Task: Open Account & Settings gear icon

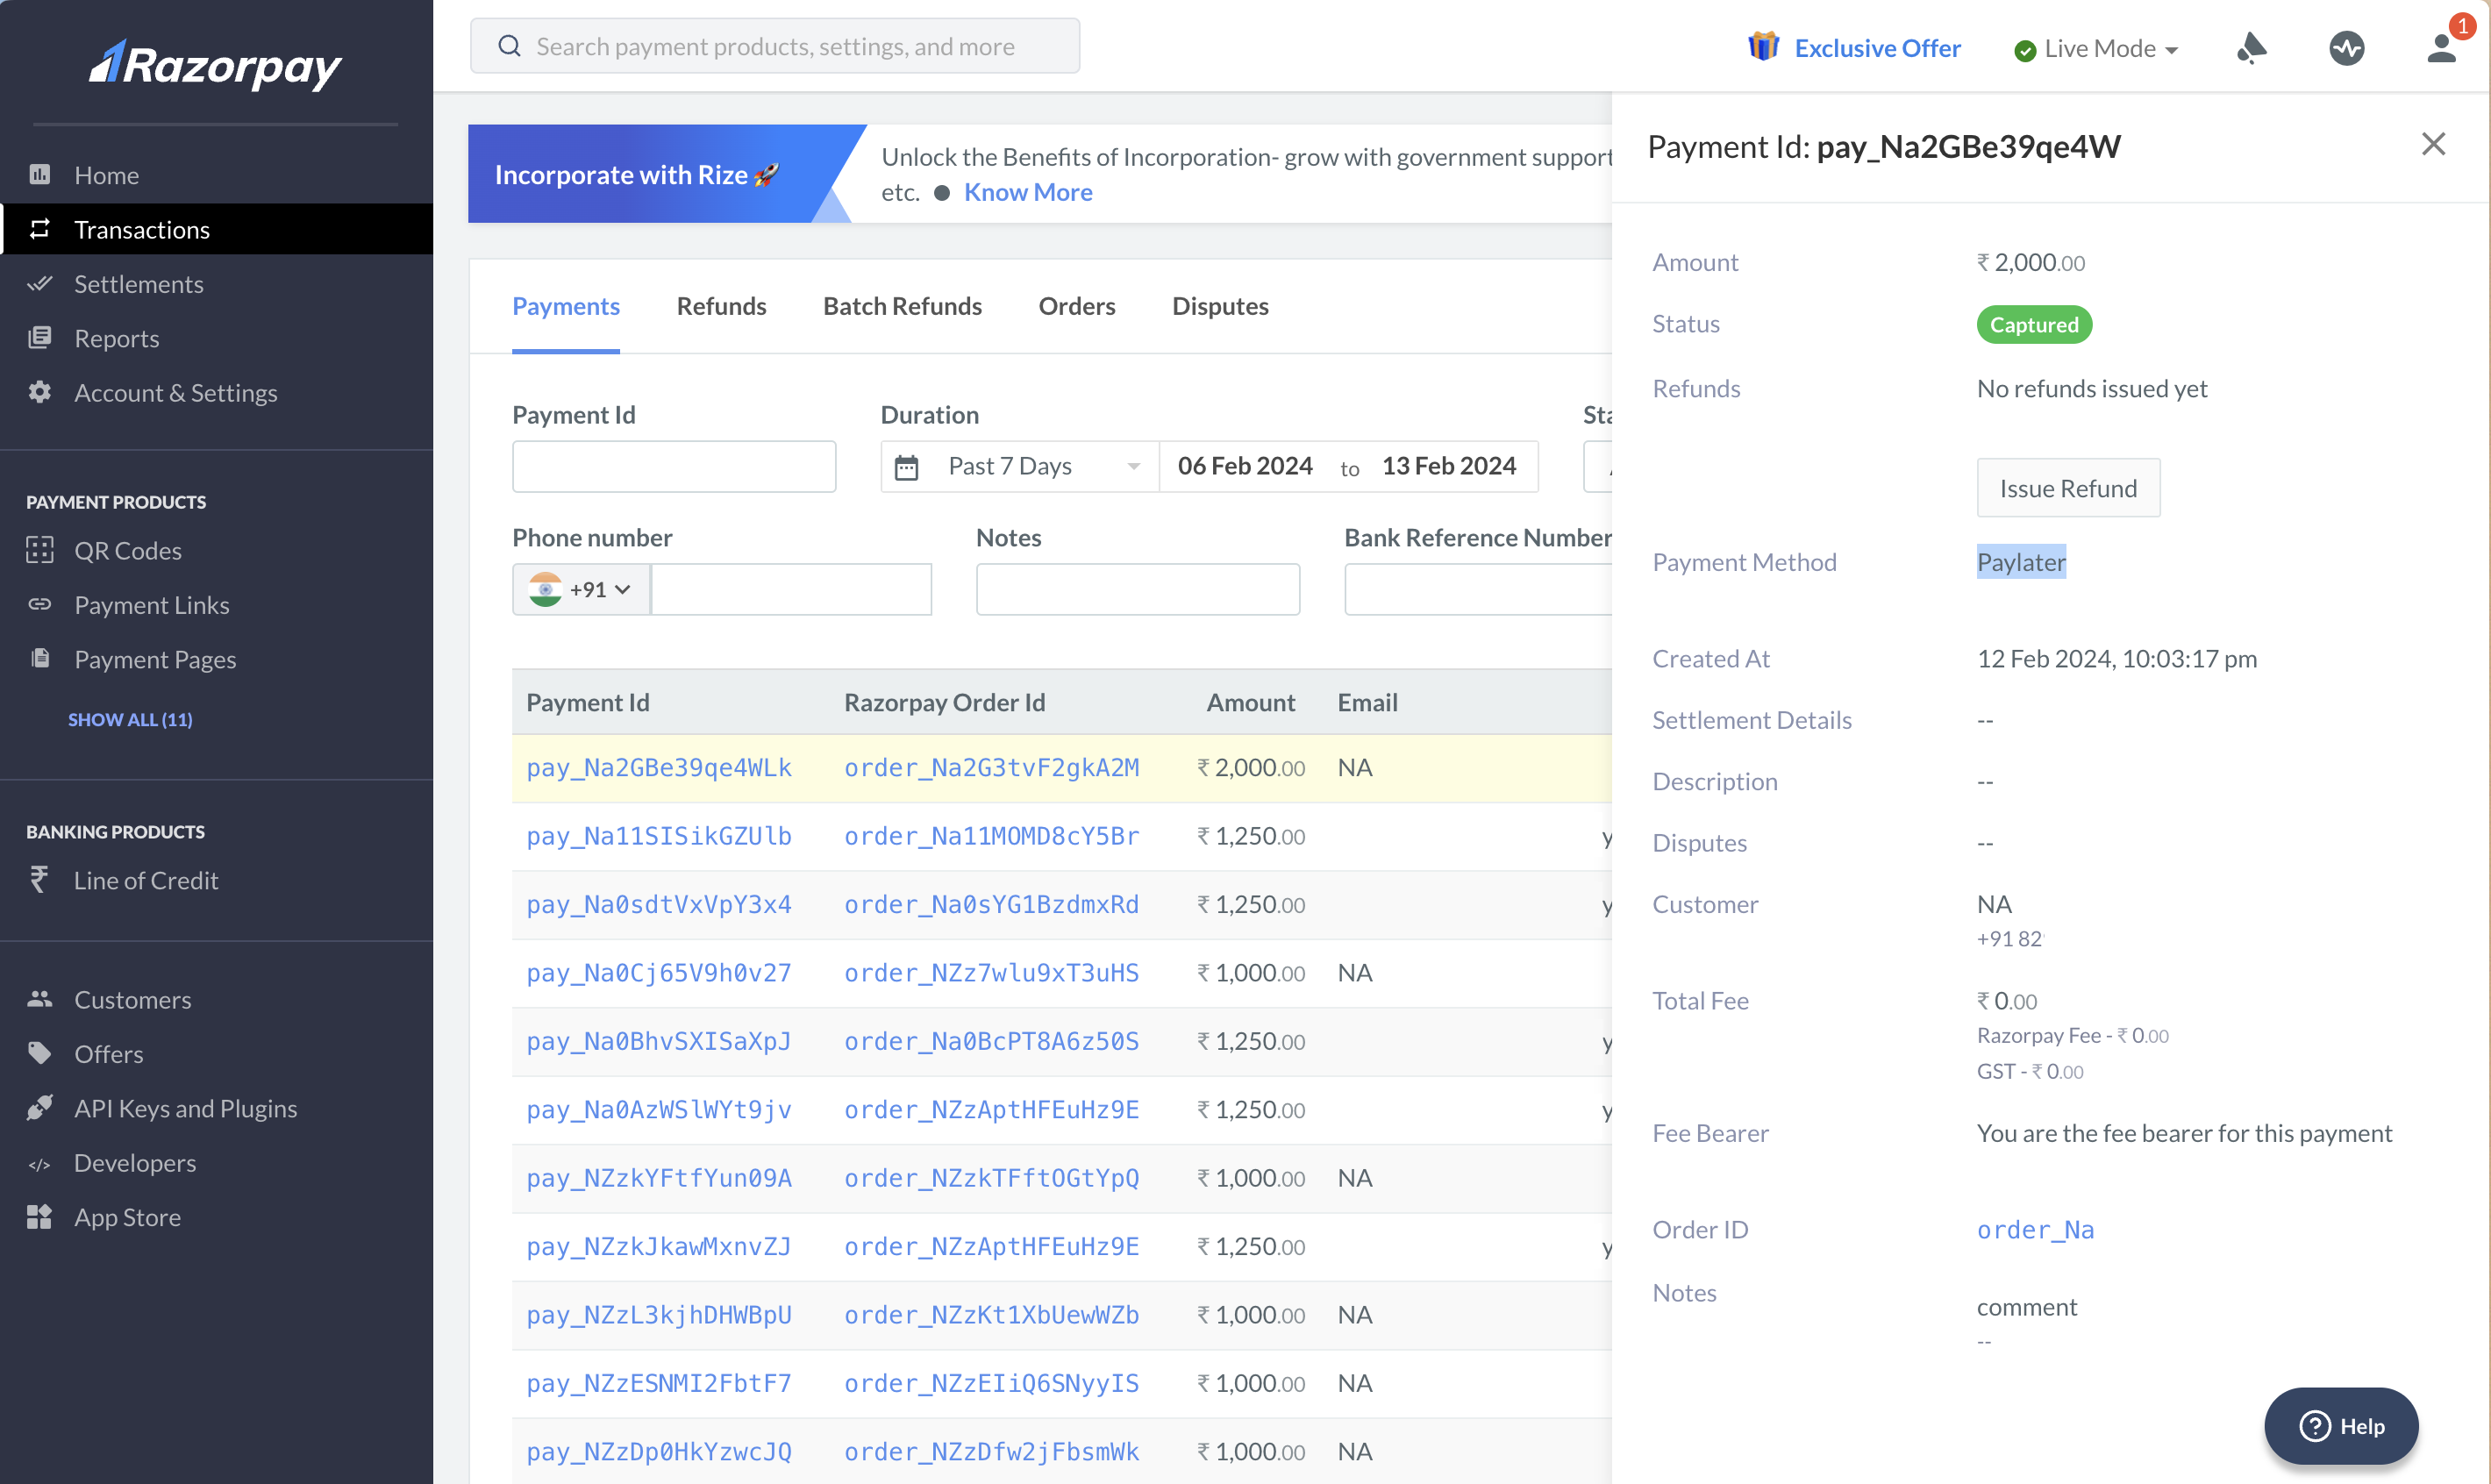Action: pyautogui.click(x=40, y=392)
